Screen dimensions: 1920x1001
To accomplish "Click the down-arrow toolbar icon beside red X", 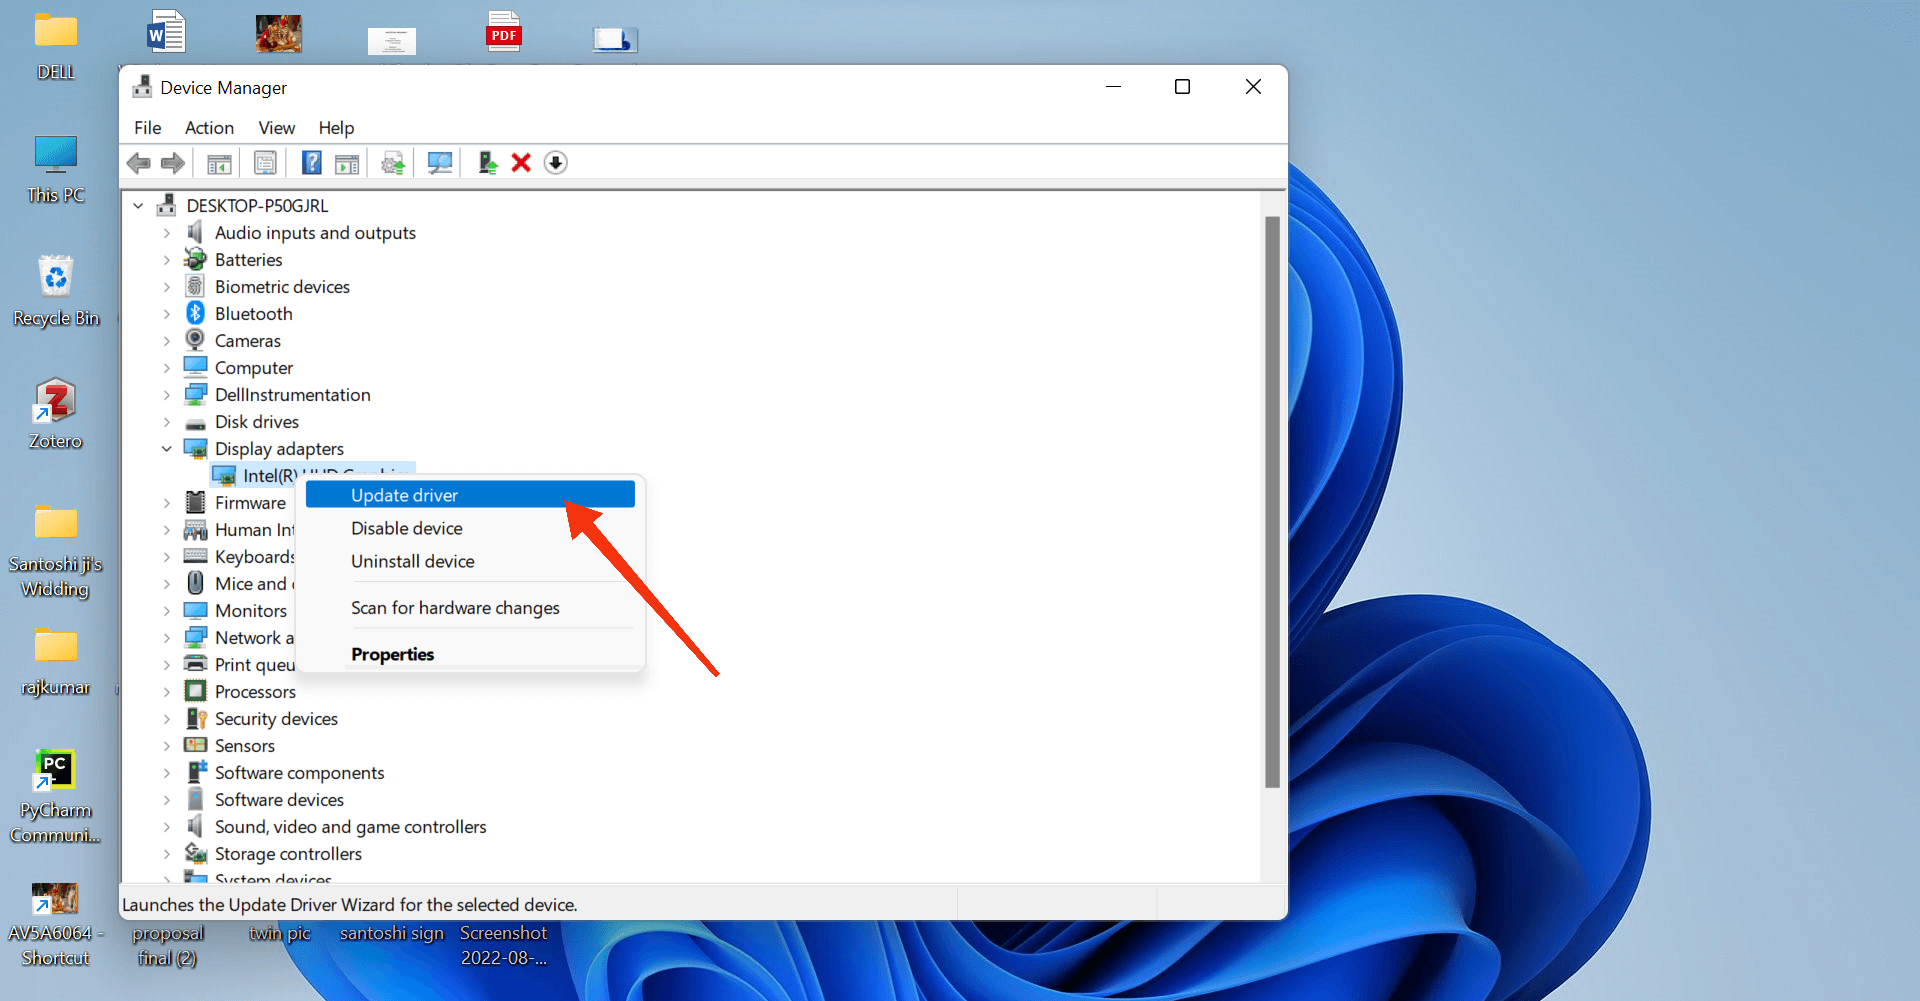I will pyautogui.click(x=556, y=163).
